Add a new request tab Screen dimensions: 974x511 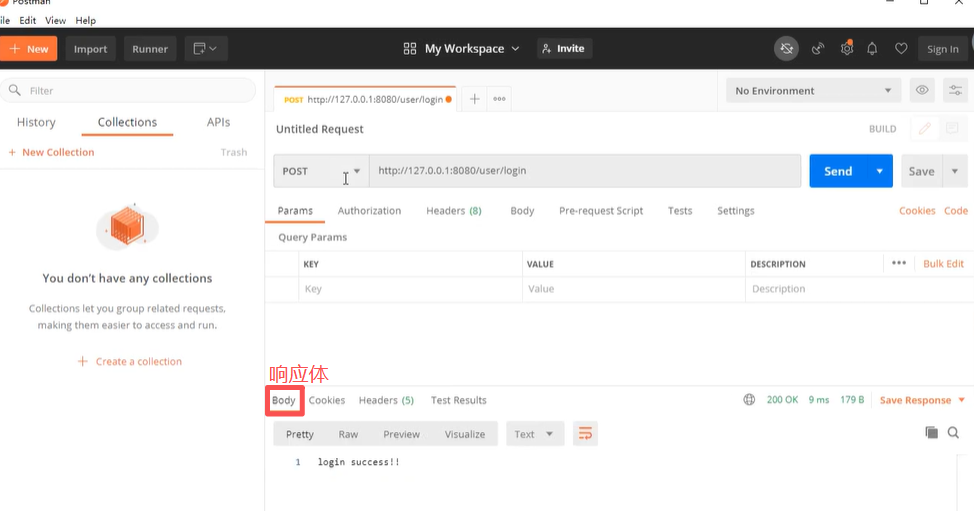click(475, 99)
